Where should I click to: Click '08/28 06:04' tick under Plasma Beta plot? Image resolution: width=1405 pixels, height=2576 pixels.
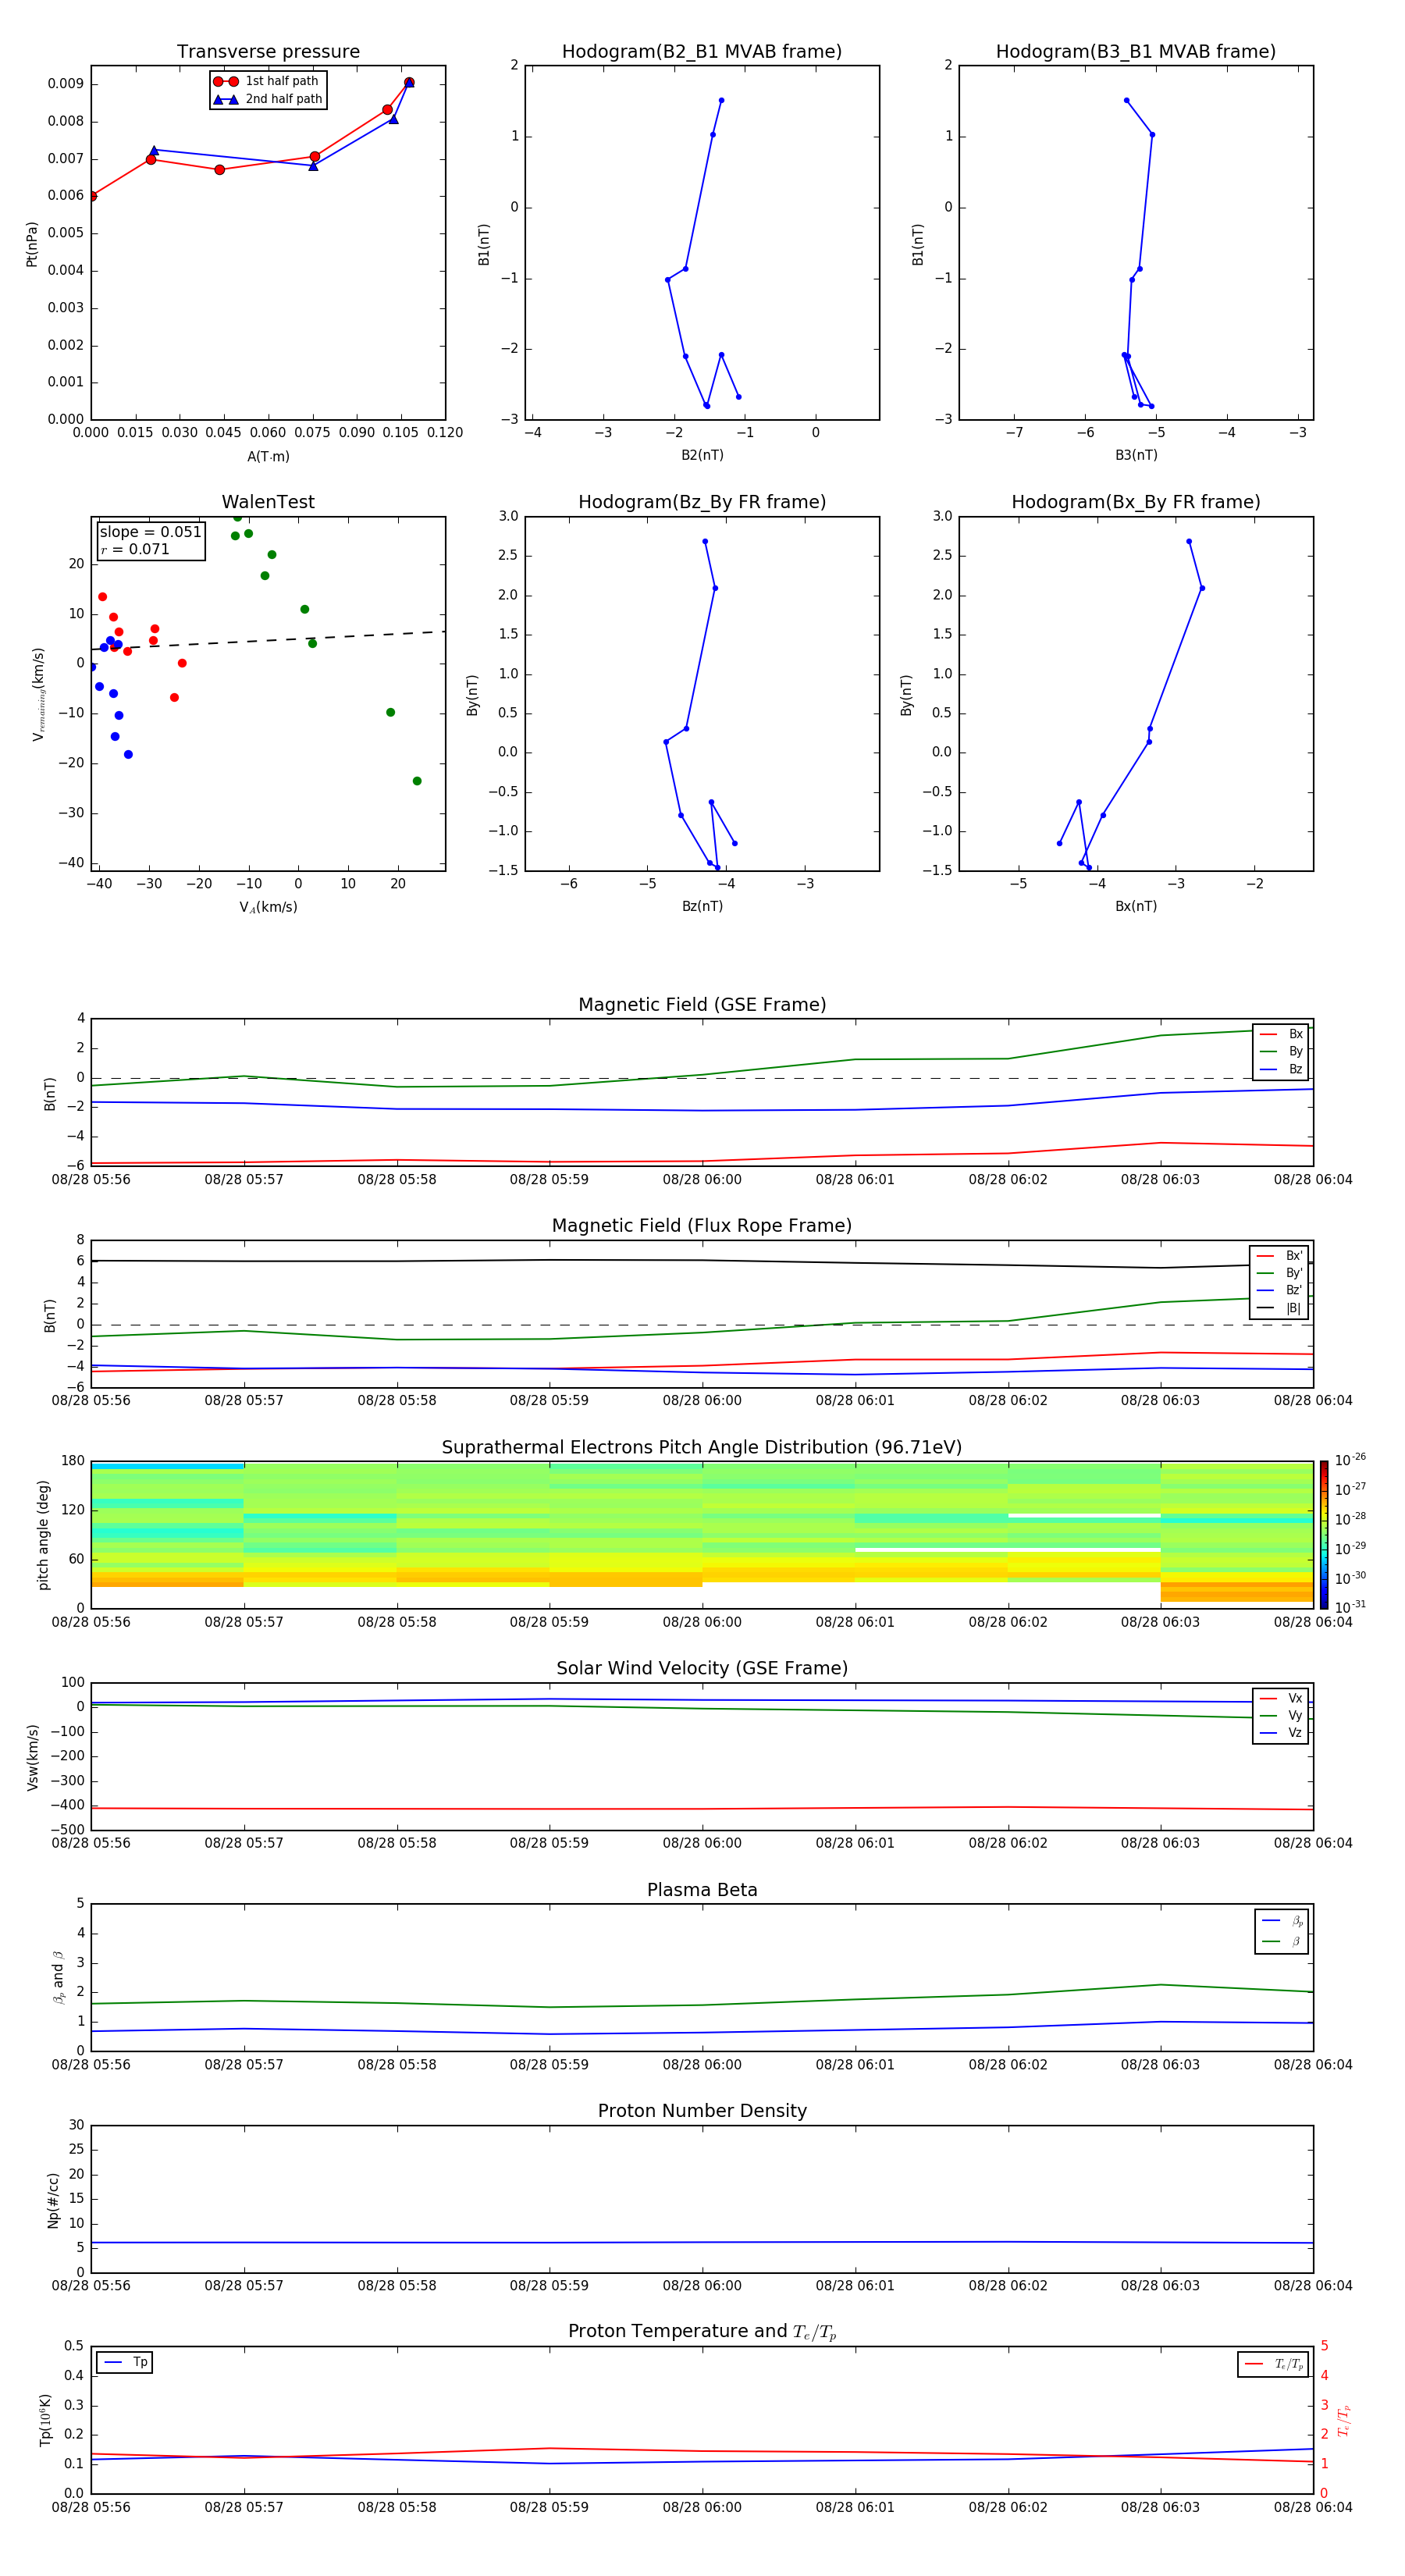[x=1313, y=2064]
